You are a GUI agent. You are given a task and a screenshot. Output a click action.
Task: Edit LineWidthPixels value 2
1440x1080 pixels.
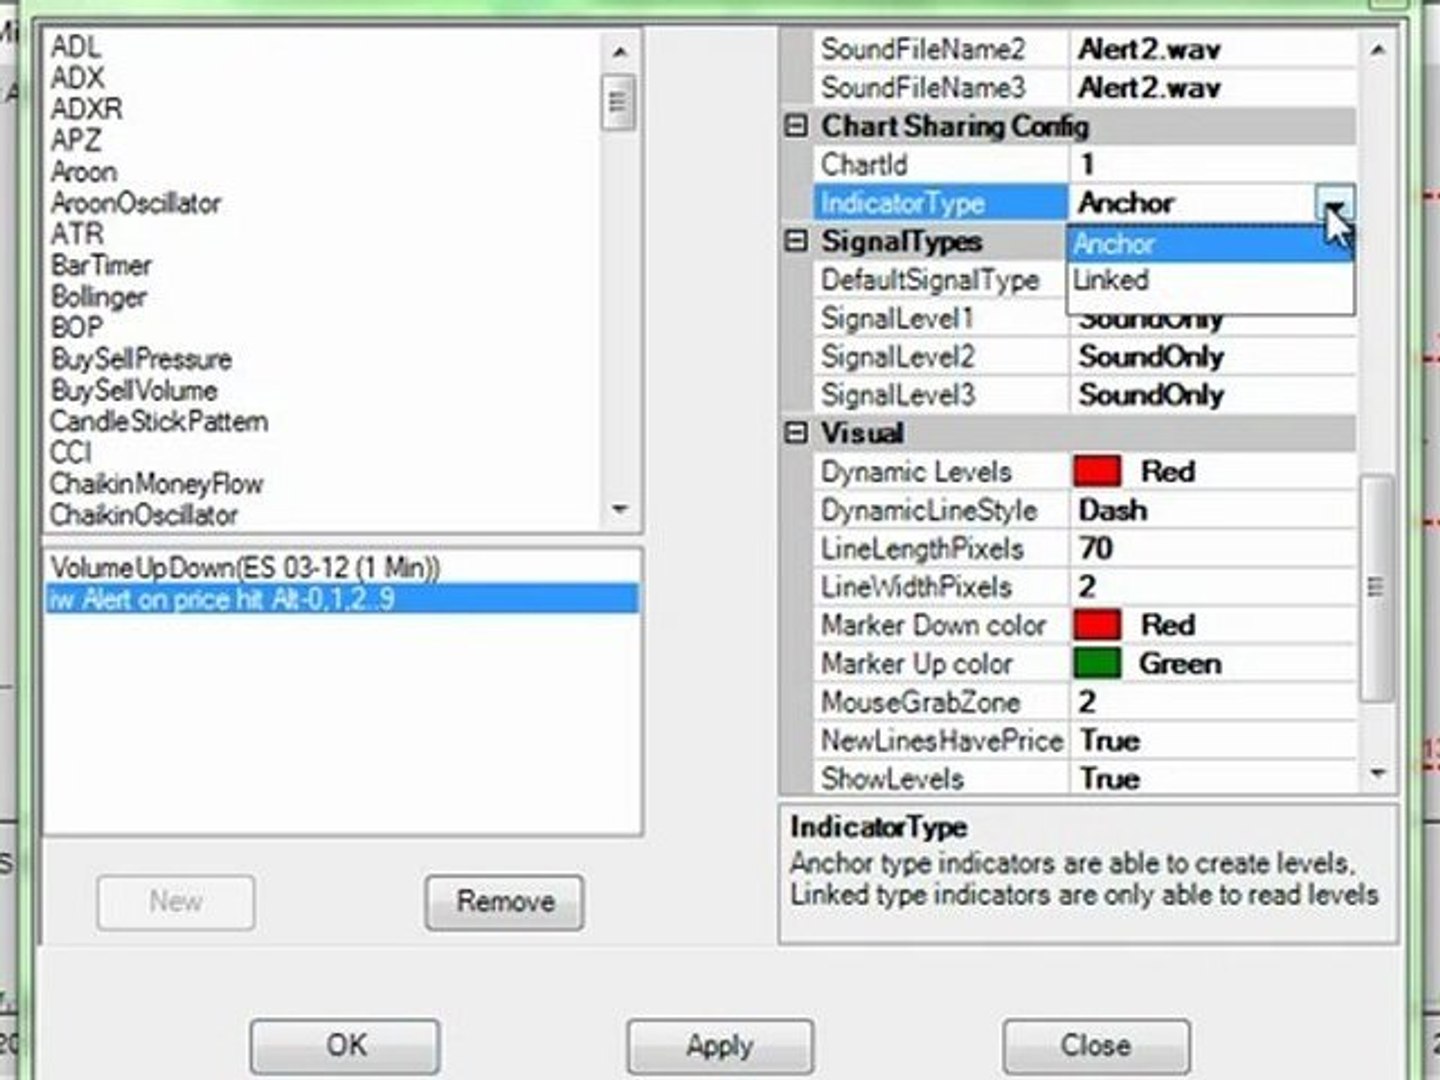coord(1213,587)
